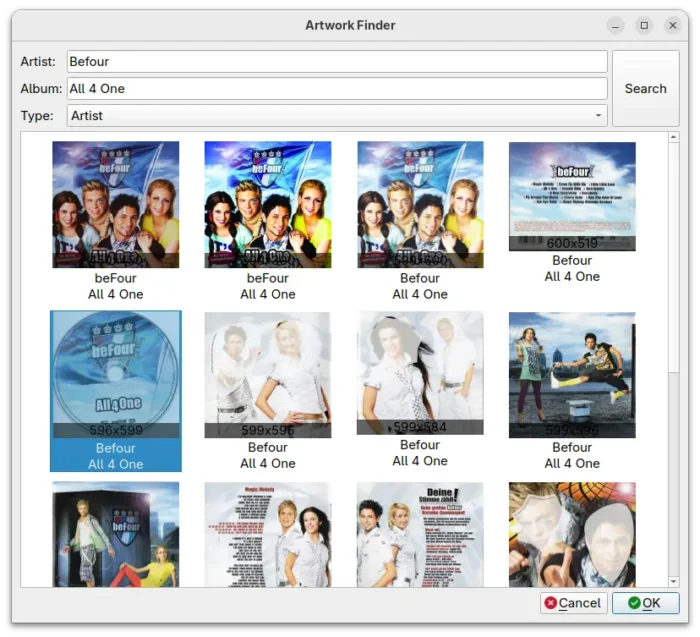Maximize the Artwork Finder window
Viewport: 700px width, 637px height.
[x=644, y=25]
